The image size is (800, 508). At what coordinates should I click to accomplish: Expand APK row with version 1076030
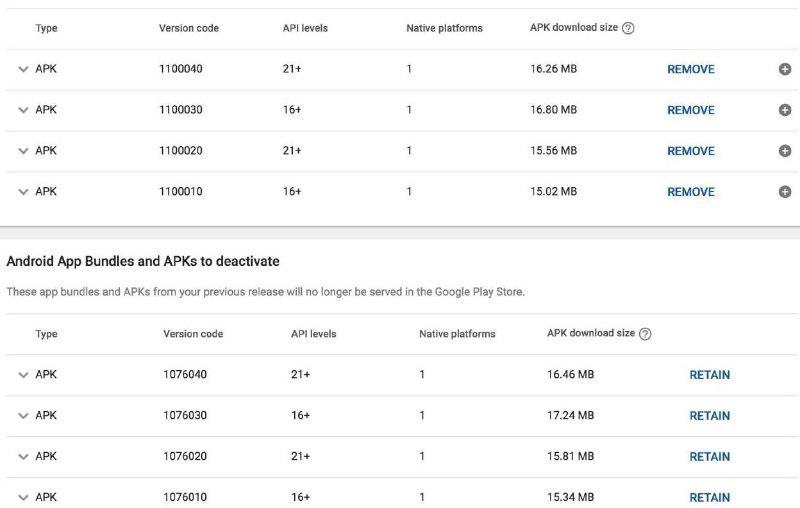pos(23,416)
